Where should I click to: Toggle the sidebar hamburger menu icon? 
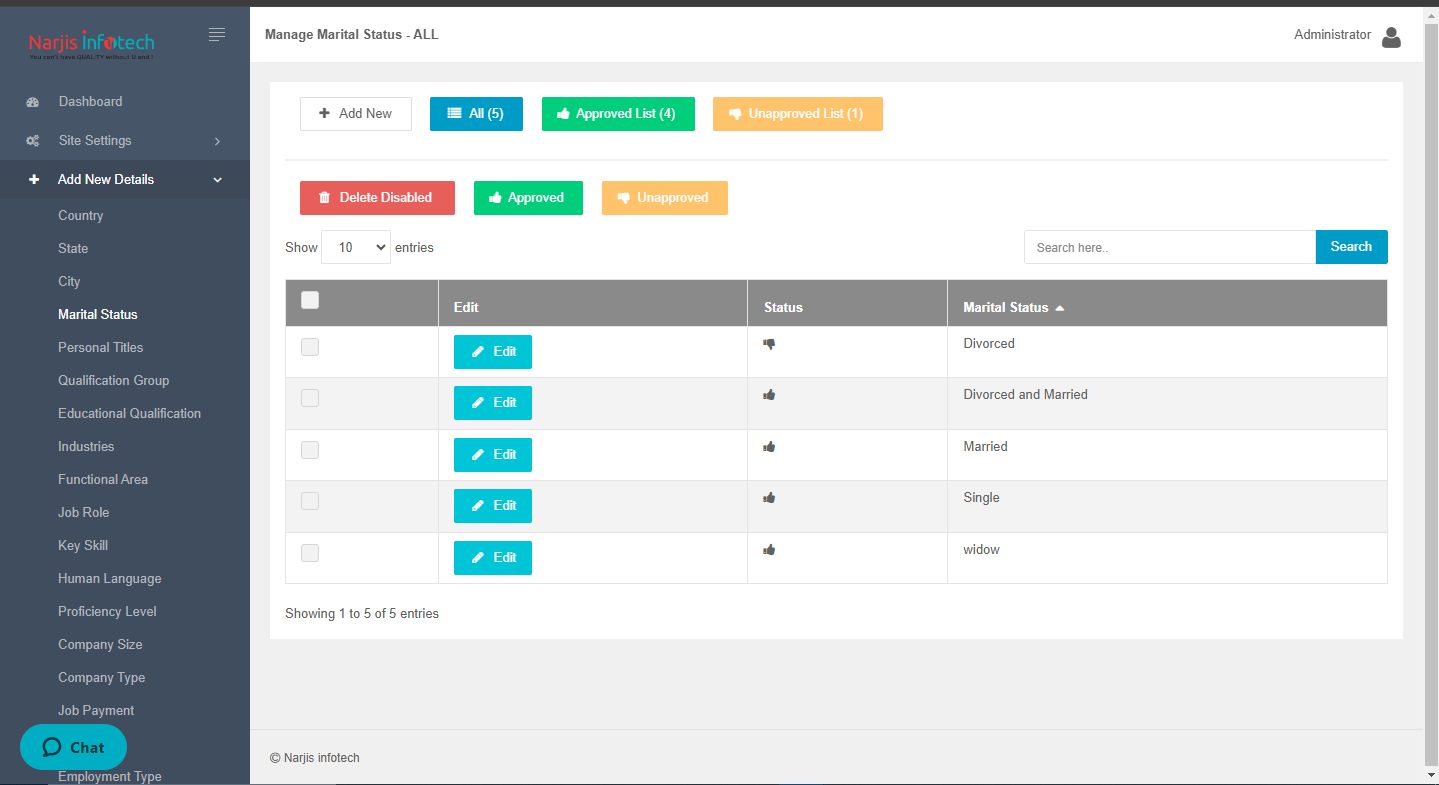pos(217,35)
